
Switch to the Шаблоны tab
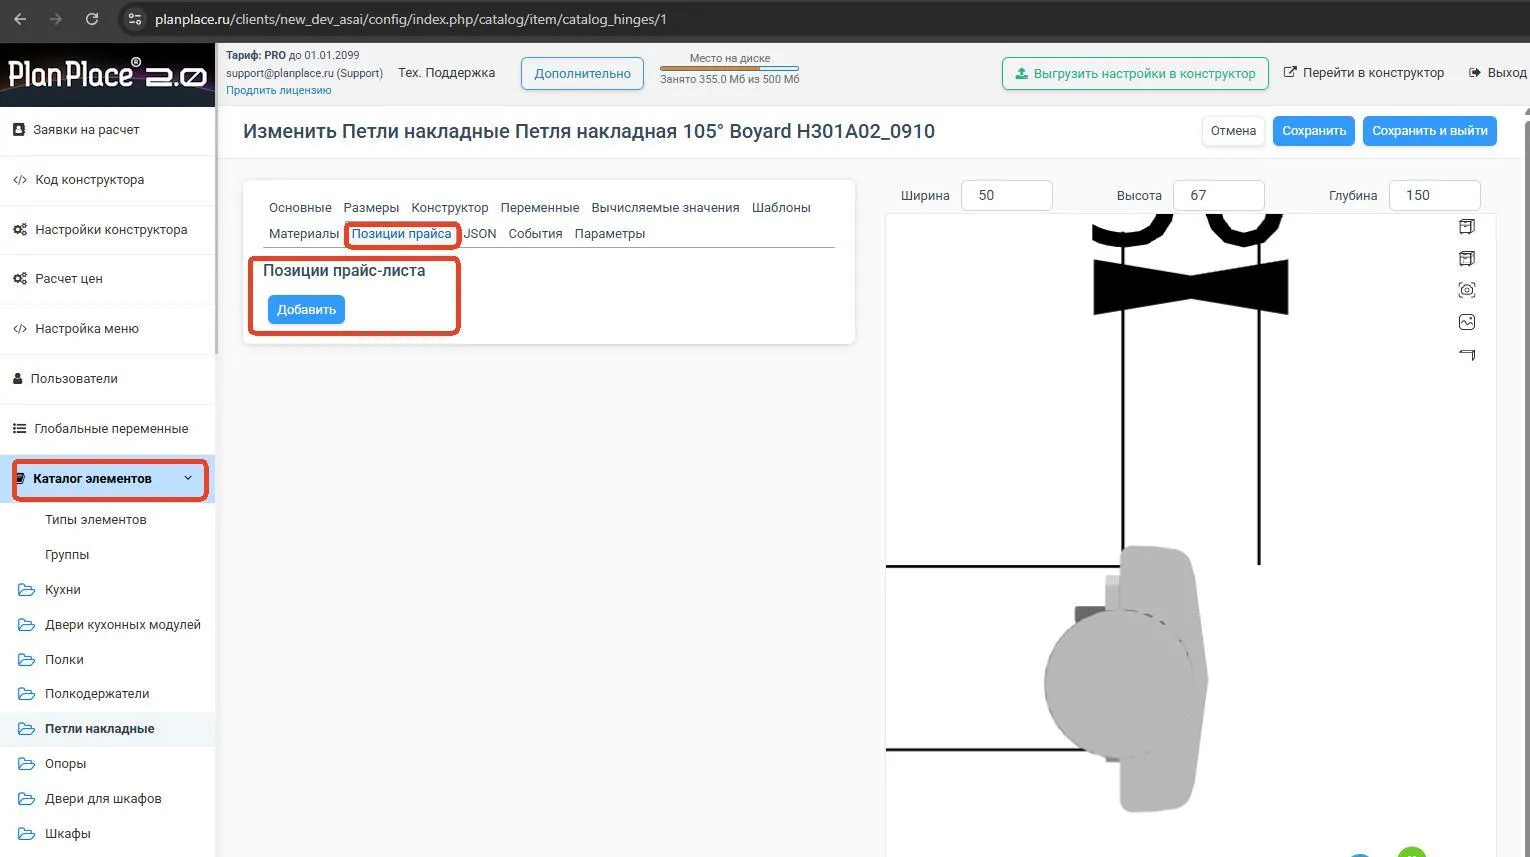tap(781, 208)
